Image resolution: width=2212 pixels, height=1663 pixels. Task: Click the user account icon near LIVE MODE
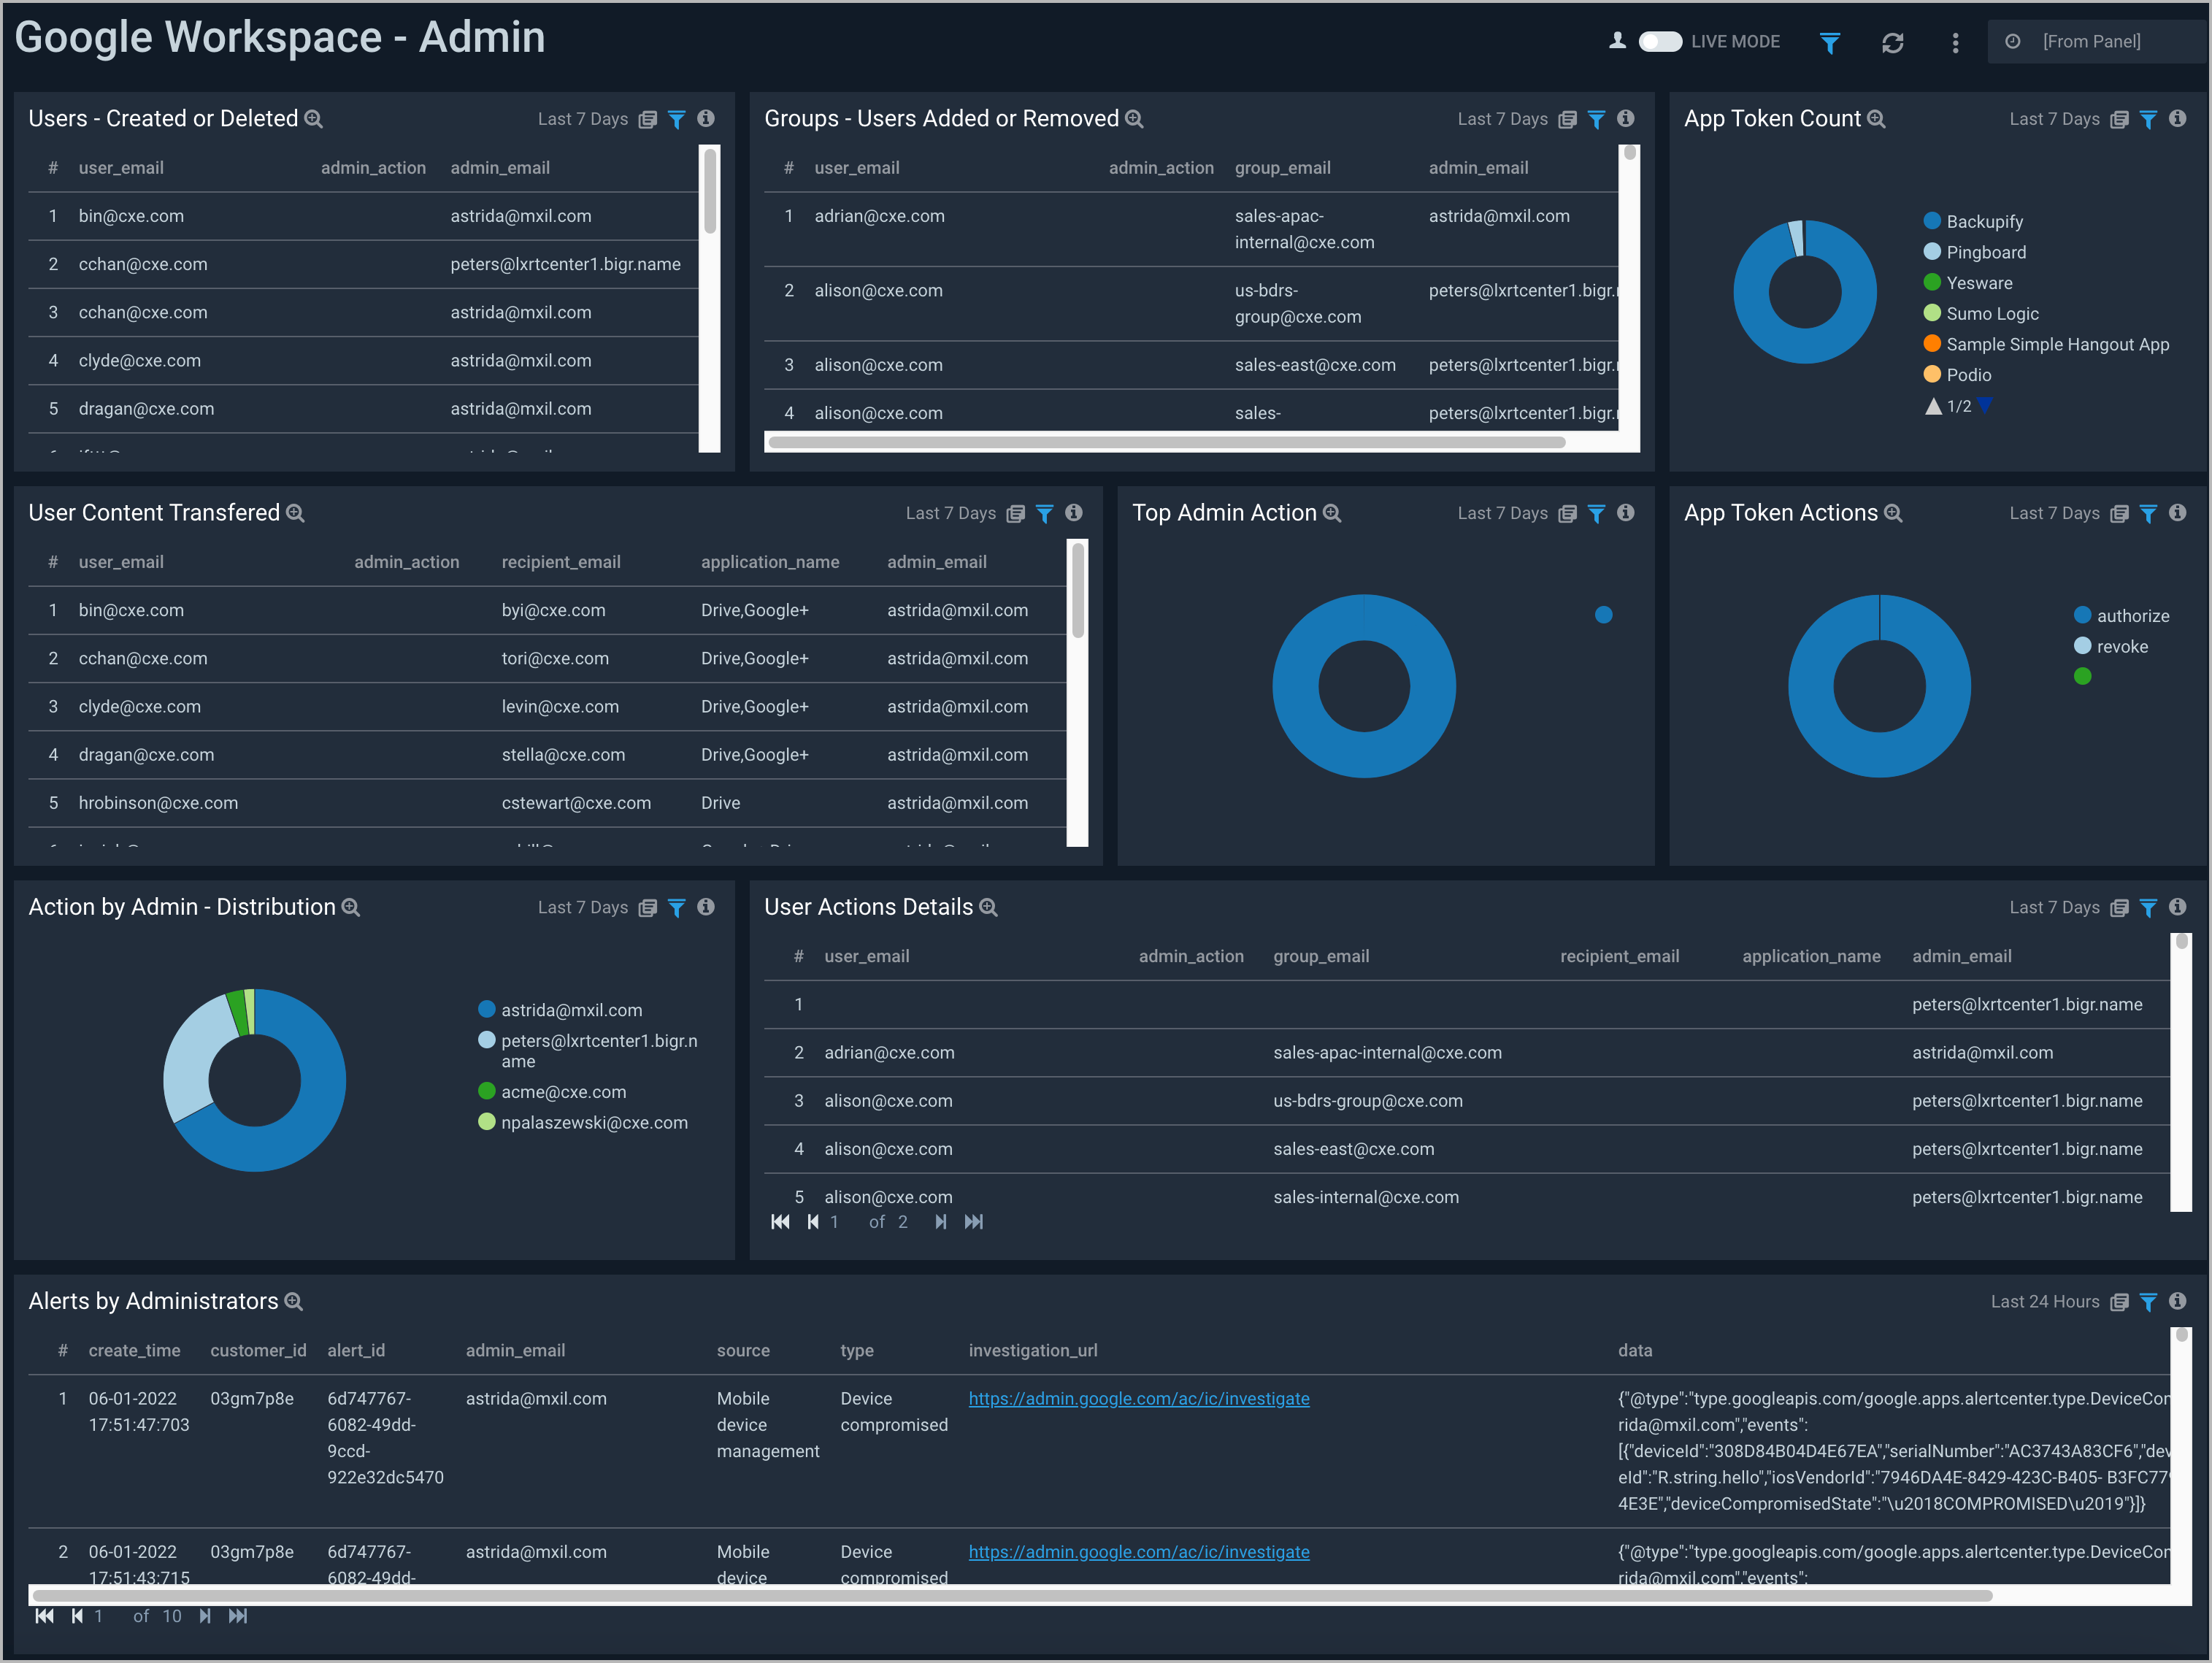click(1616, 42)
